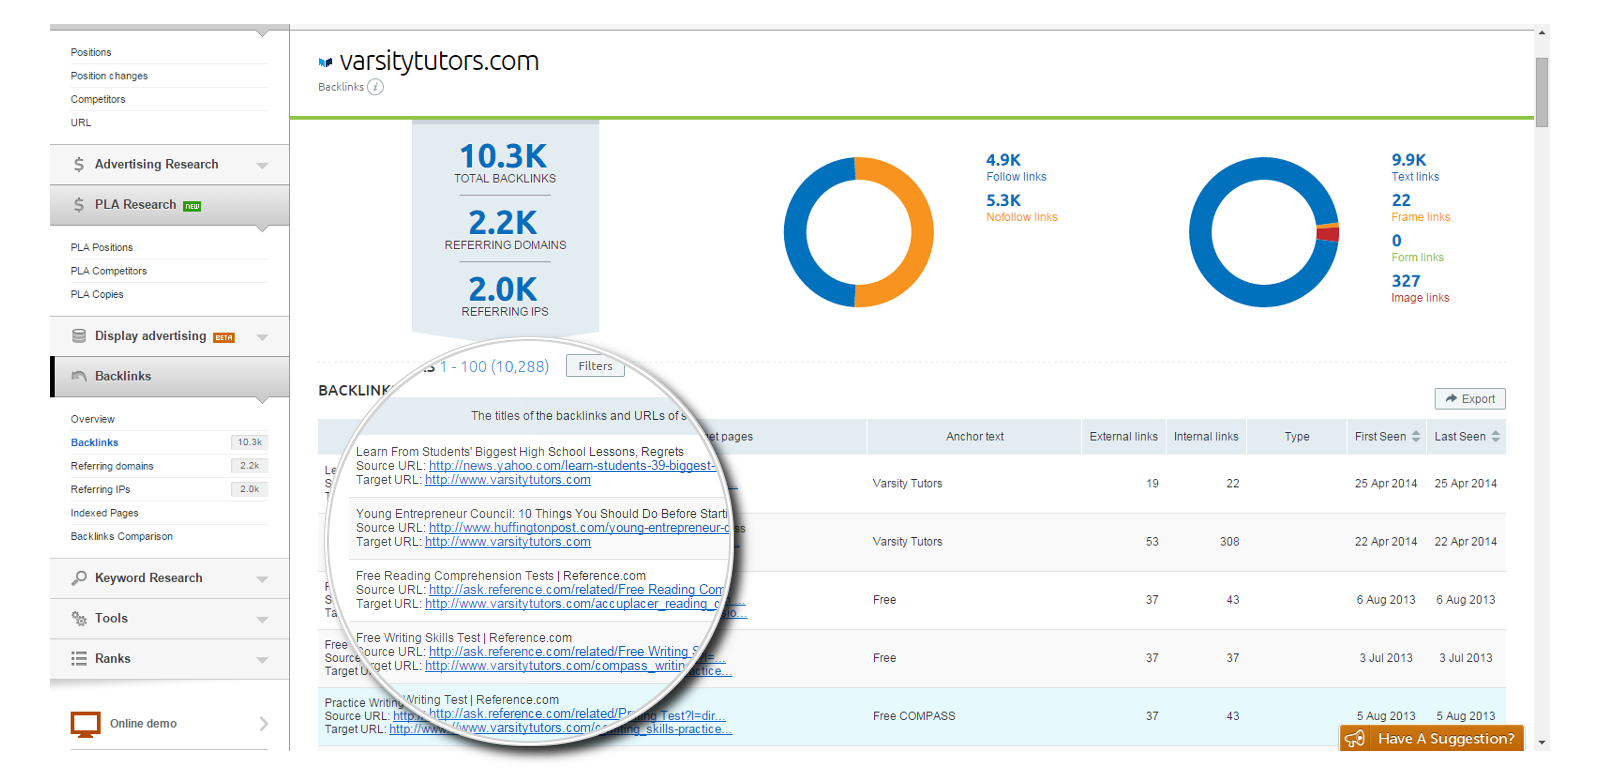The width and height of the screenshot is (1600, 775).
Task: Expand the Advertising Research section arrow
Action: click(x=262, y=165)
